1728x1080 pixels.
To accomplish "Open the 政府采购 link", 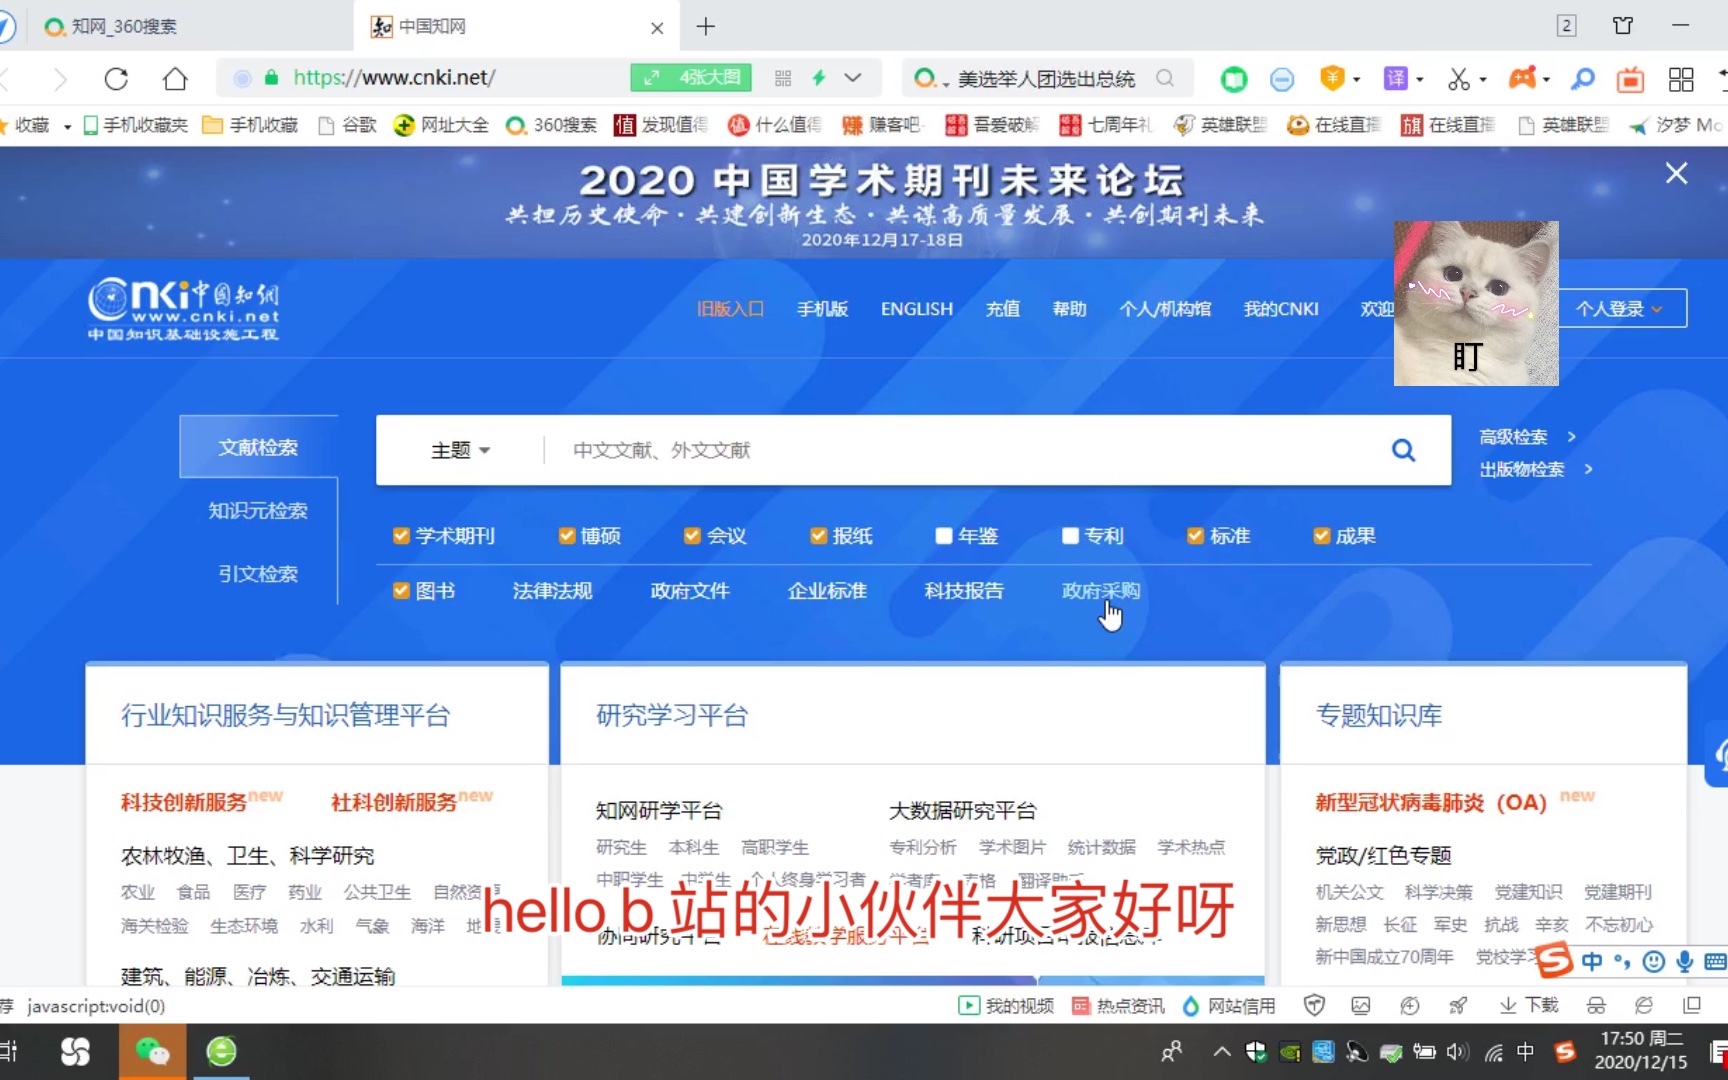I will 1101,591.
